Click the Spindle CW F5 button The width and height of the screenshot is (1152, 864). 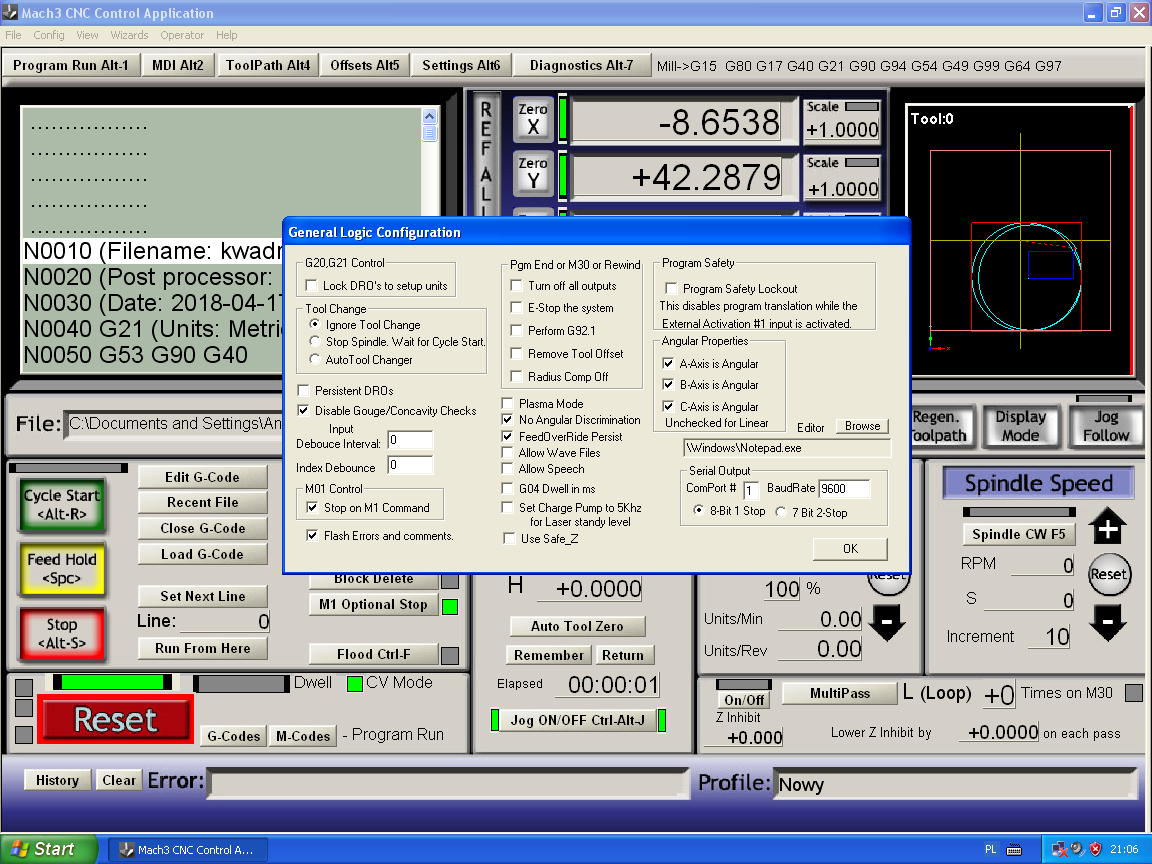coord(1018,534)
